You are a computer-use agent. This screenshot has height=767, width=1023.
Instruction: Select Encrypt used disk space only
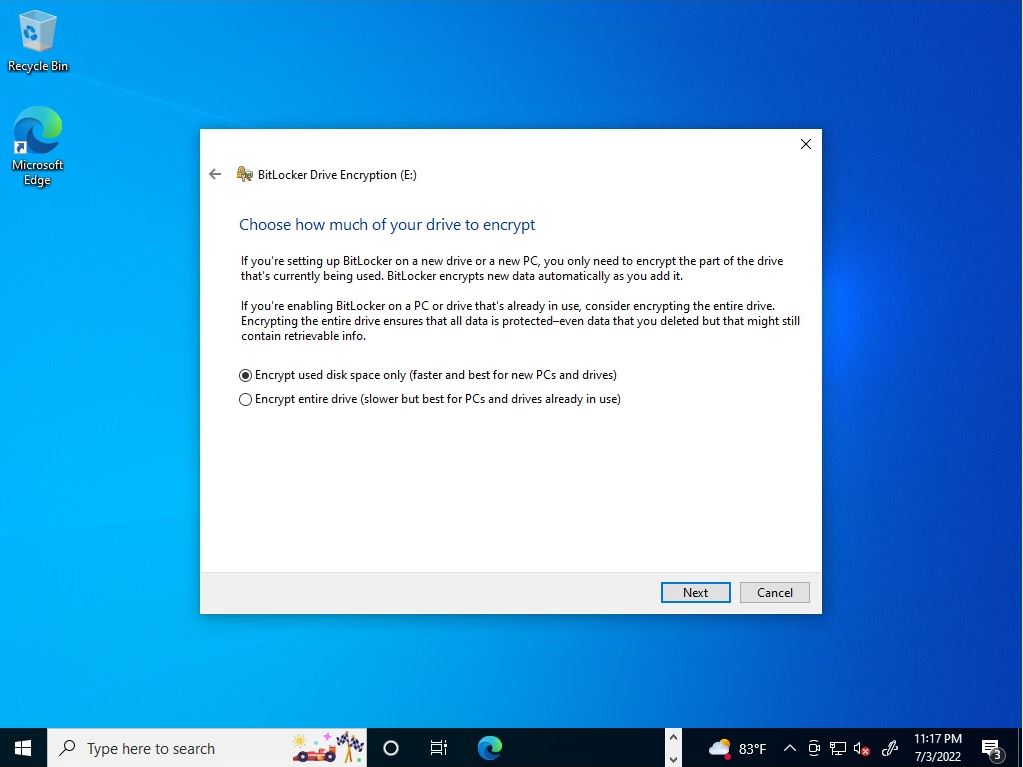(428, 375)
